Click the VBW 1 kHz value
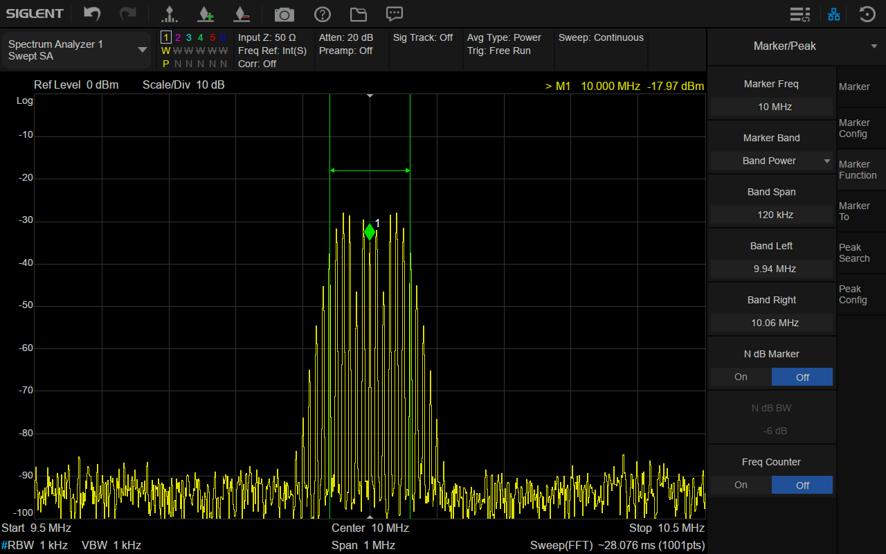Image resolution: width=886 pixels, height=554 pixels. click(x=111, y=546)
